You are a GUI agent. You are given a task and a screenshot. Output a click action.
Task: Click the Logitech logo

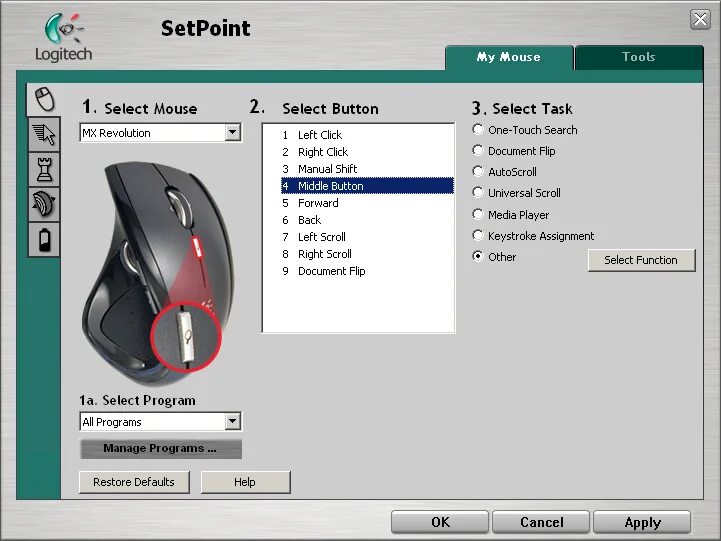click(x=63, y=37)
